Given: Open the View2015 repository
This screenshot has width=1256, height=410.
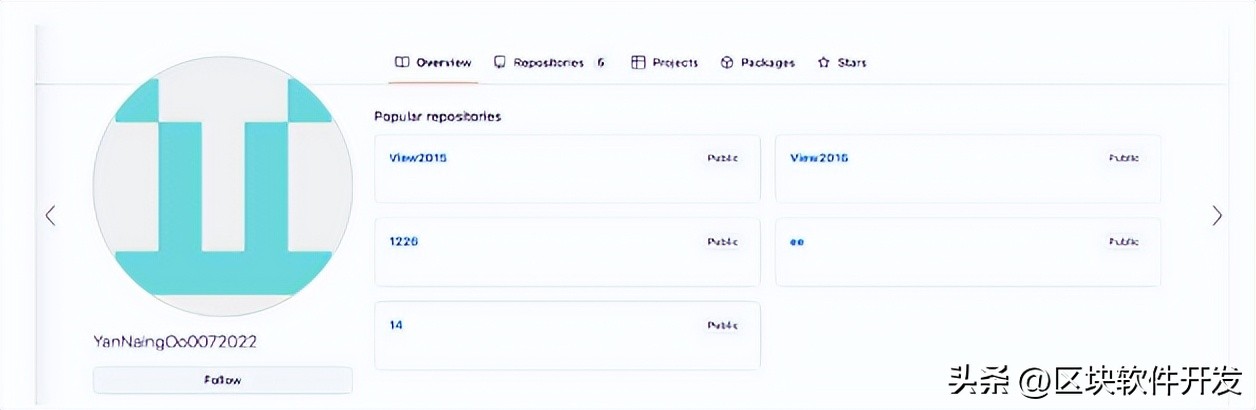Looking at the screenshot, I should [x=417, y=158].
